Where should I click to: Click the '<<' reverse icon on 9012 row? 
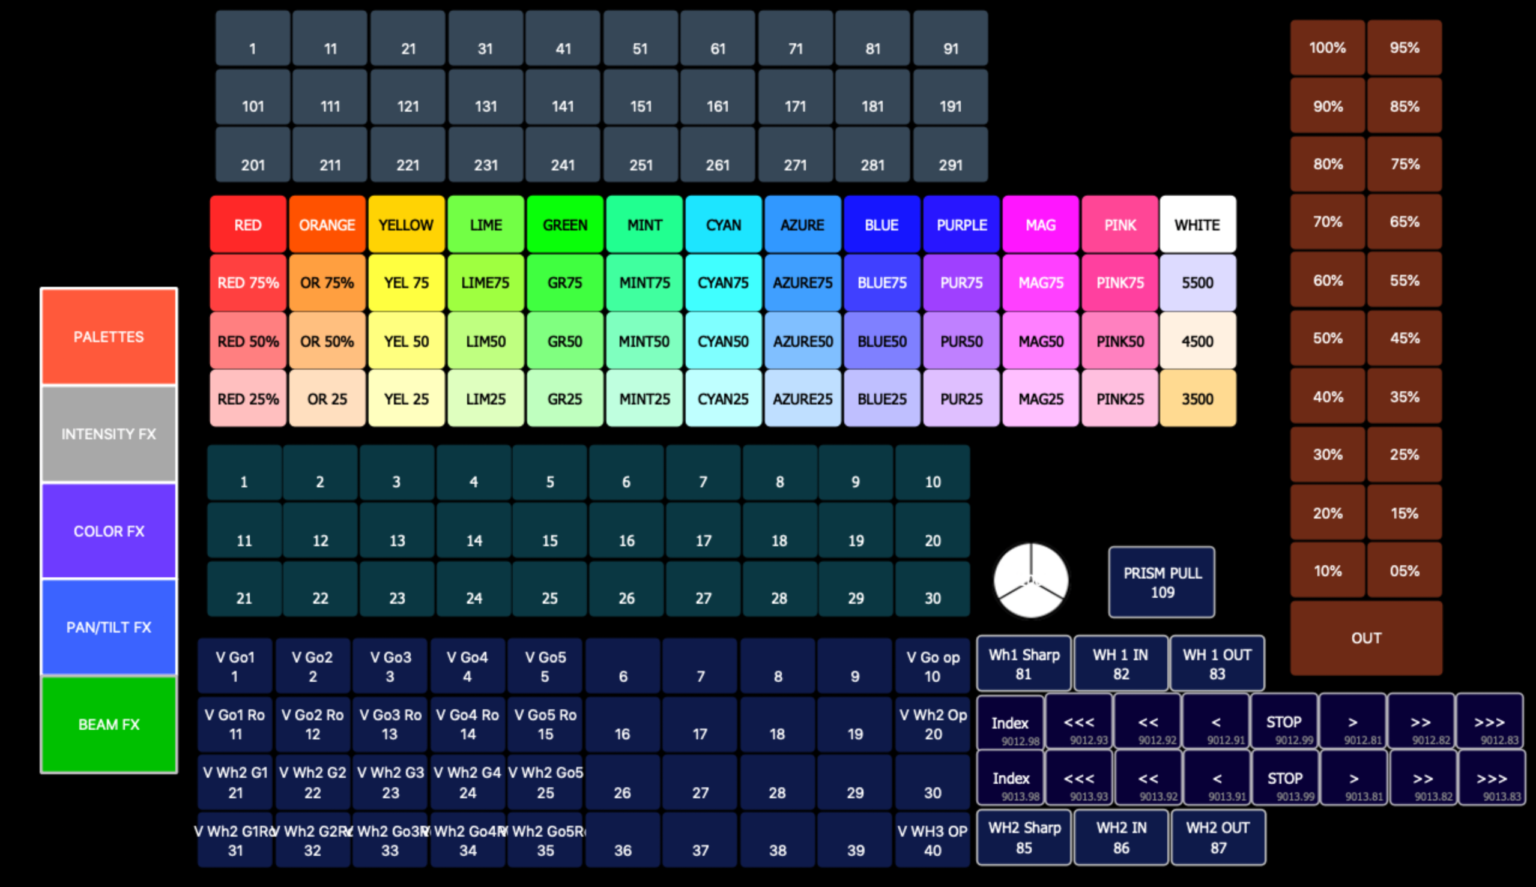point(1149,721)
